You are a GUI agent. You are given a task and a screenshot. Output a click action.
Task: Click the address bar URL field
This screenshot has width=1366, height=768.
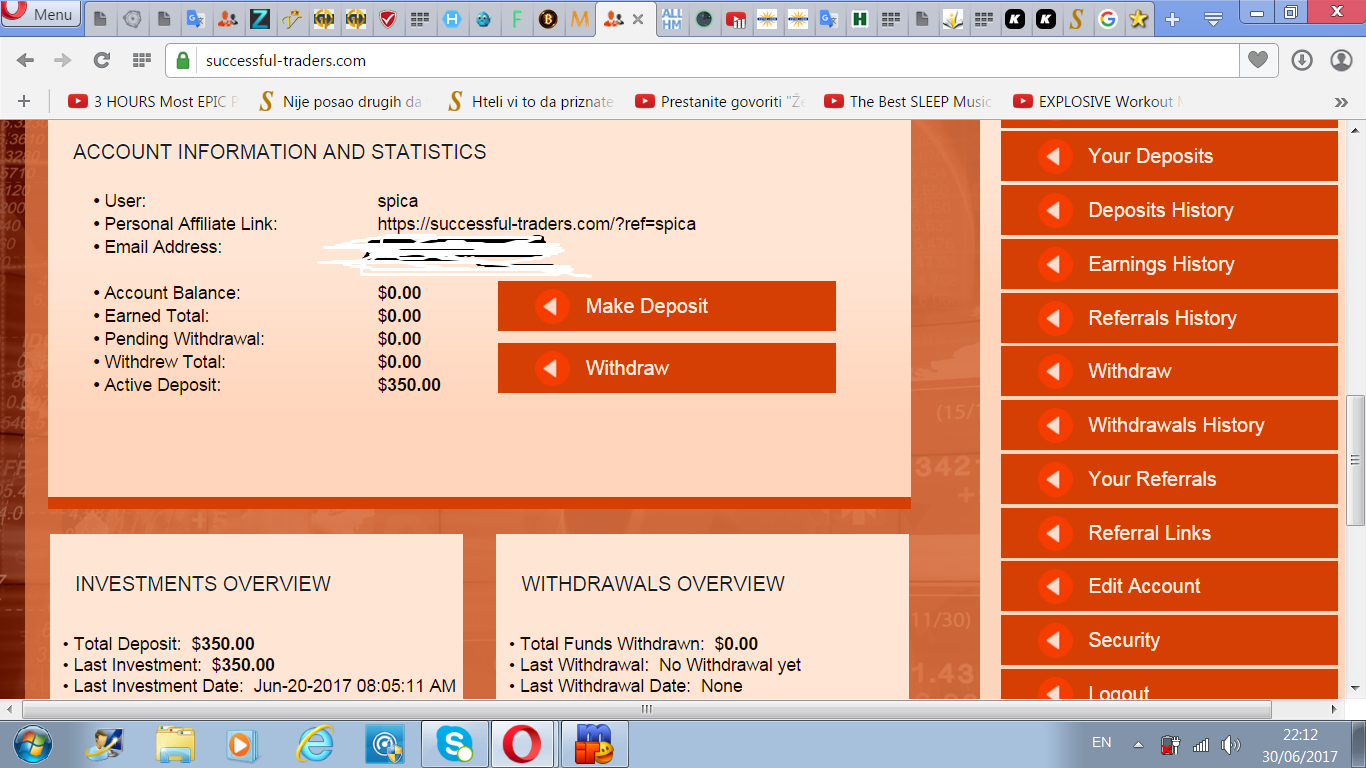click(700, 60)
